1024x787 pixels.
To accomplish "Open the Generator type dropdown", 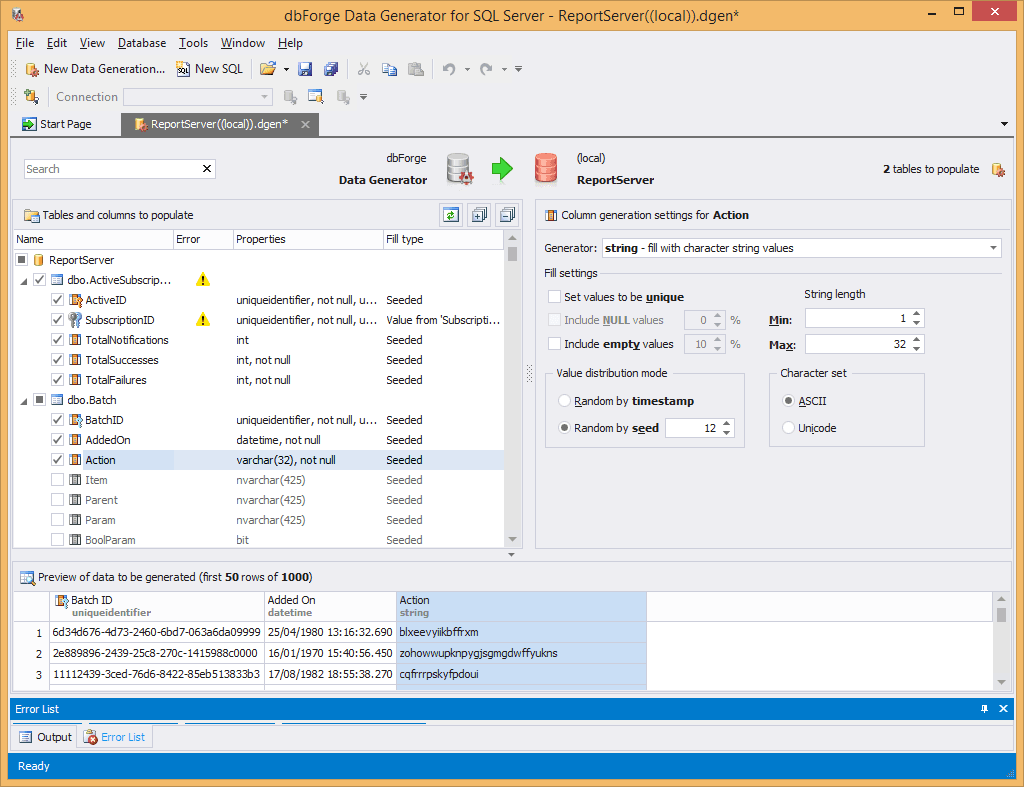I will pyautogui.click(x=993, y=248).
